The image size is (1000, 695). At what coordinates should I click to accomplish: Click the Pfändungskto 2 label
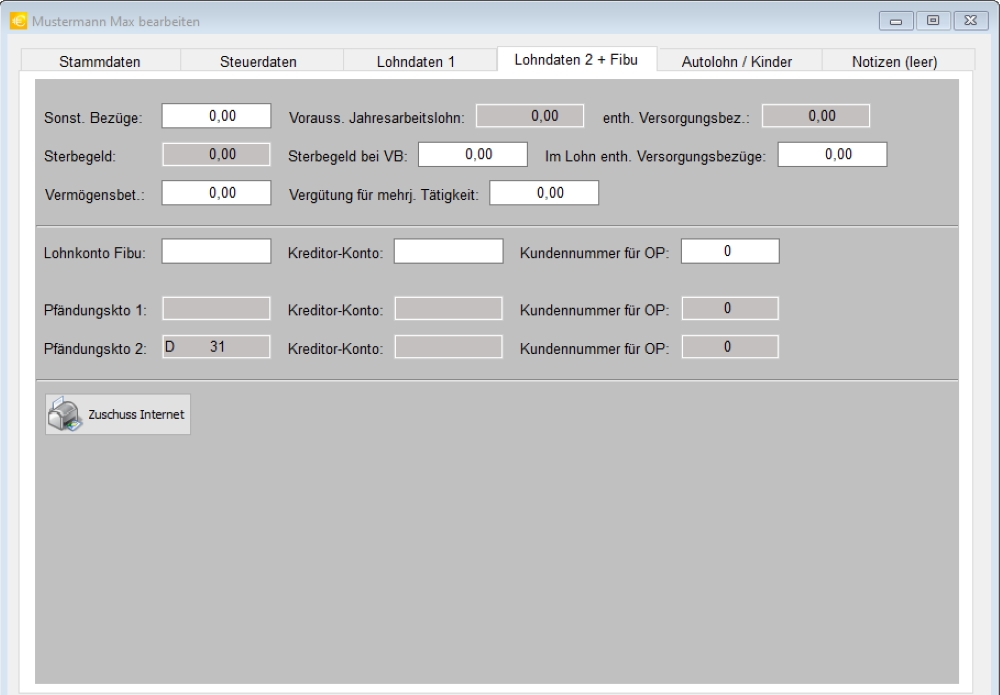point(95,349)
